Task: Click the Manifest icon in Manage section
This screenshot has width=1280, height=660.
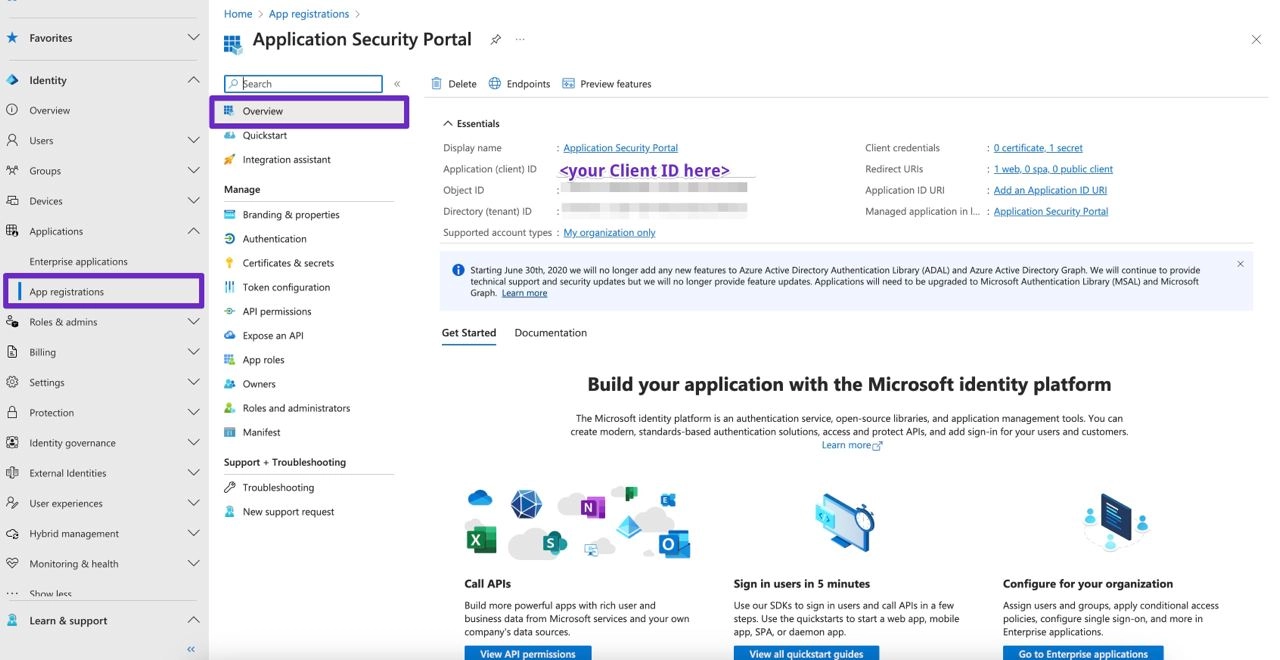Action: pyautogui.click(x=230, y=432)
